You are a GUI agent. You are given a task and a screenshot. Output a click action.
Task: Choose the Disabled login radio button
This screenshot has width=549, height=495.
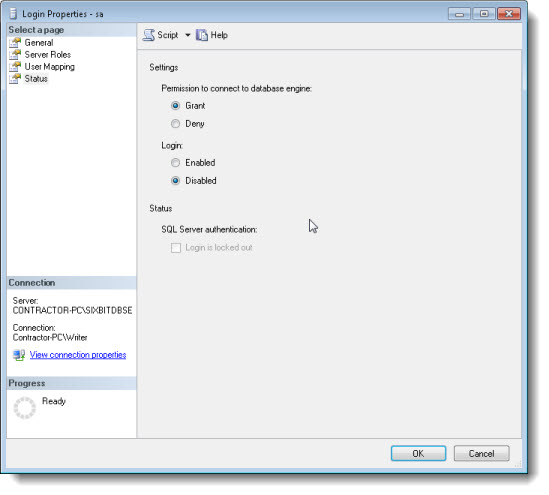coord(175,181)
